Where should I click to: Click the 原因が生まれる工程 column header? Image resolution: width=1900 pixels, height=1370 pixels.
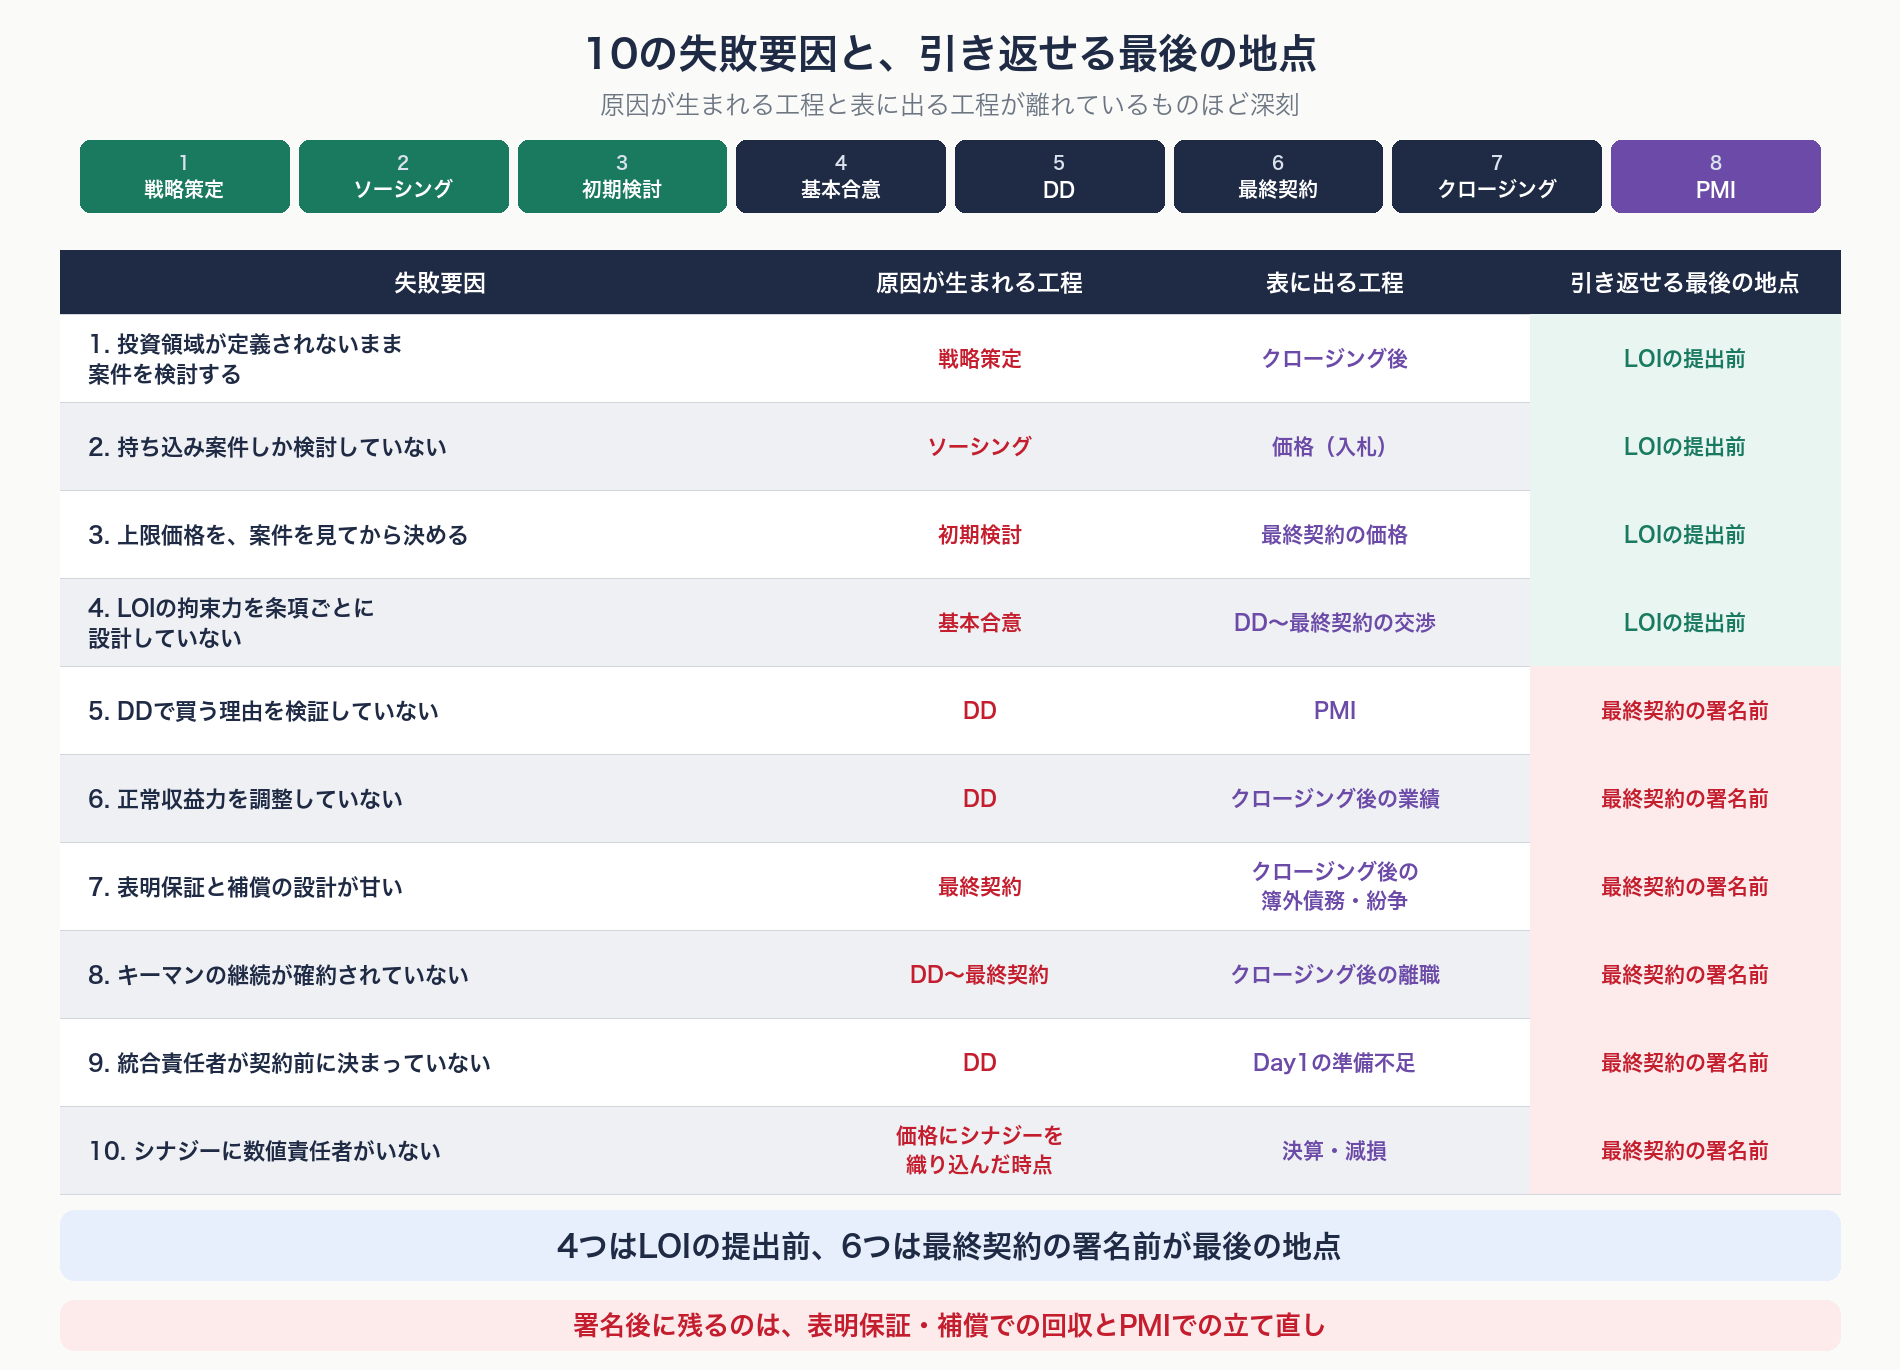(x=979, y=283)
